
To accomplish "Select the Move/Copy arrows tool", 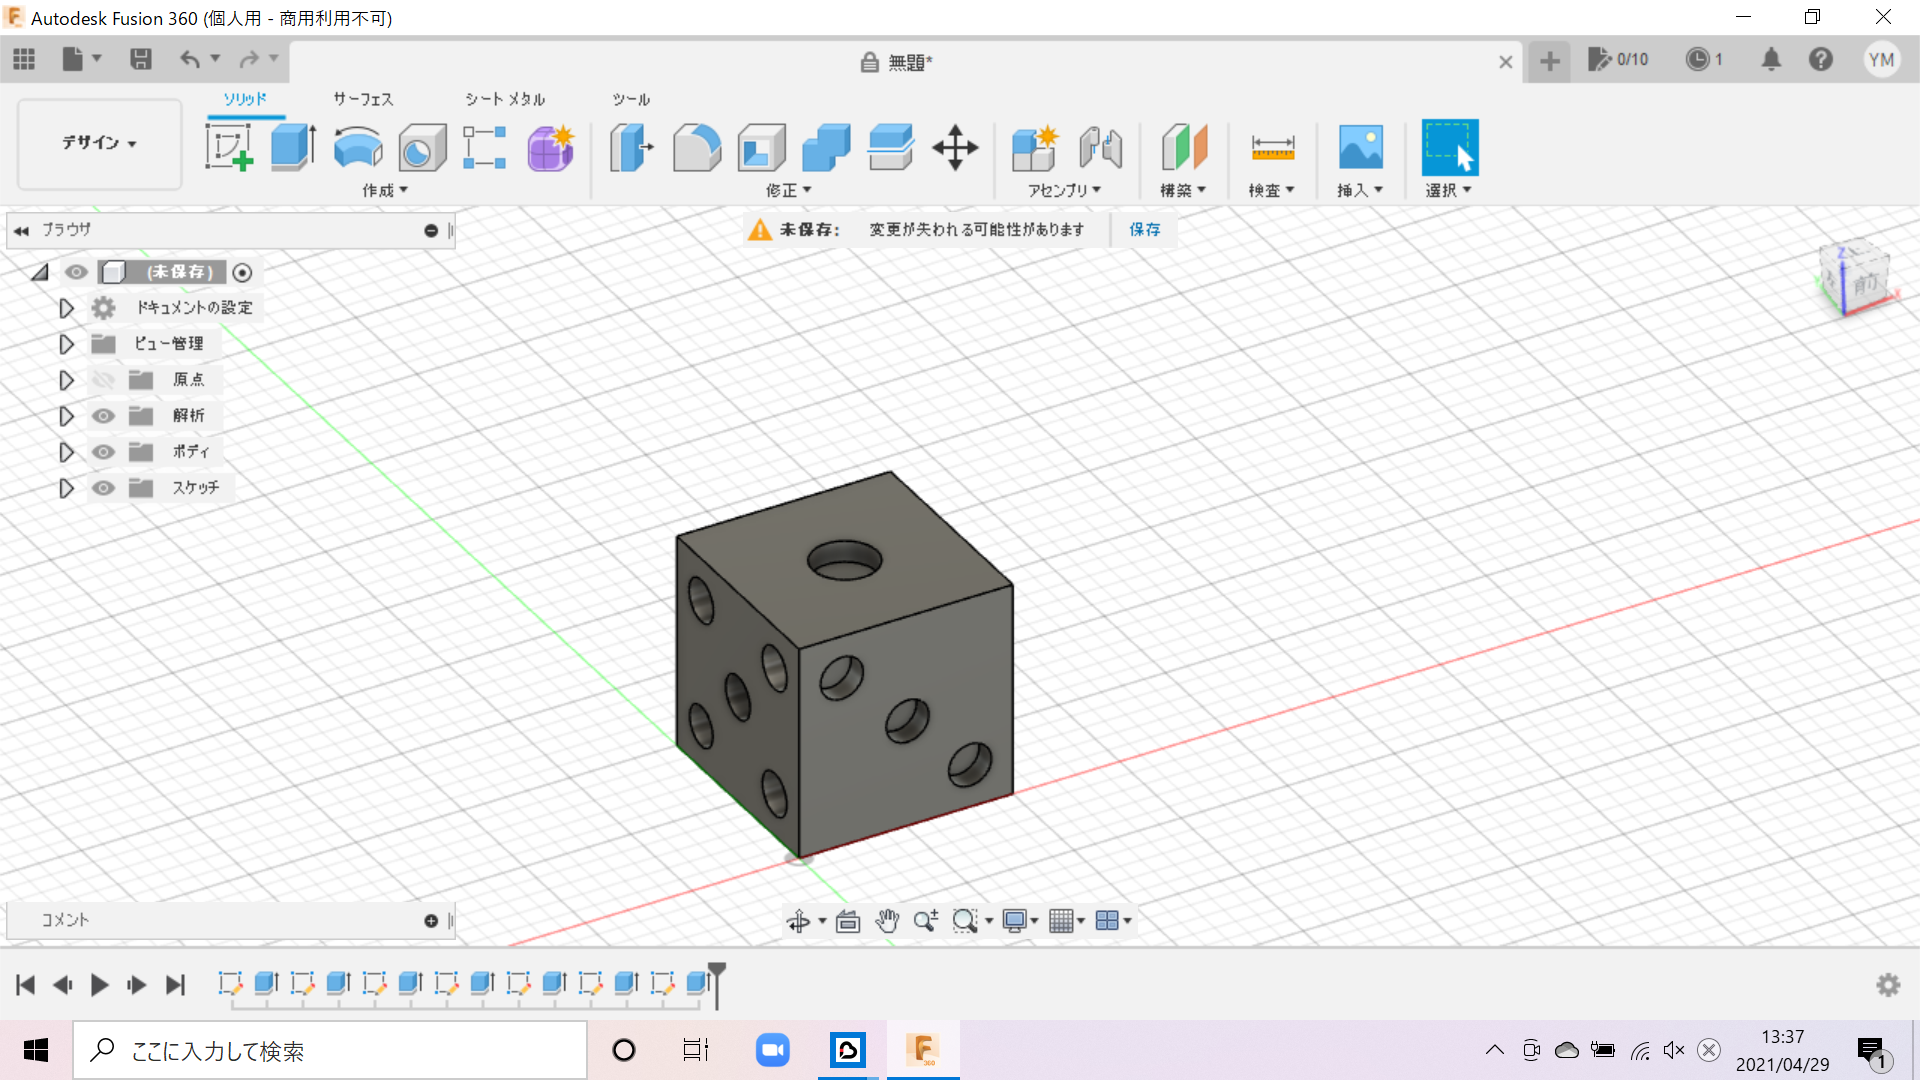I will (x=955, y=148).
